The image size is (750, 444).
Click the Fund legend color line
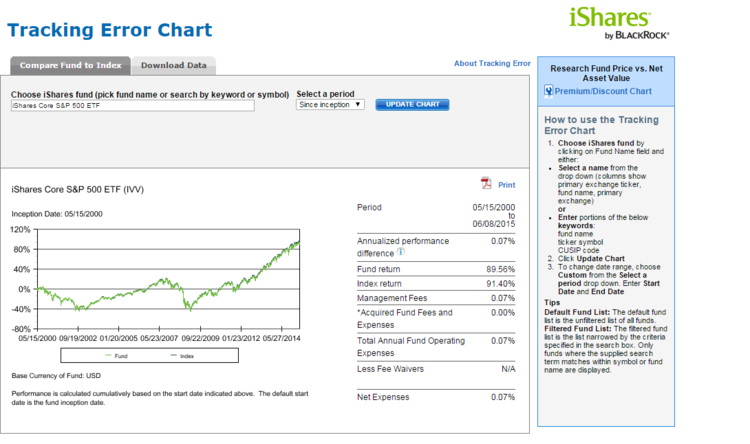point(107,355)
